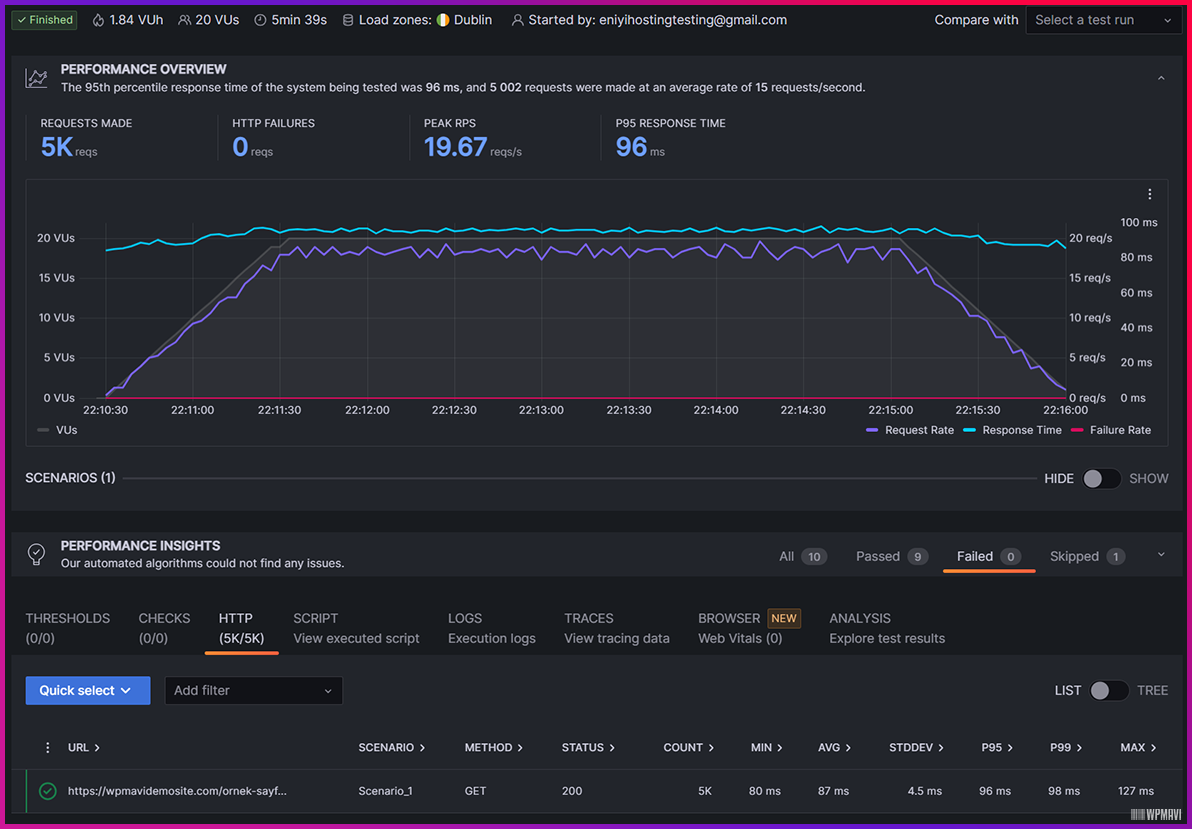Collapse the Performance Overview section
Screen dimensions: 1192x829
pos(1161,78)
